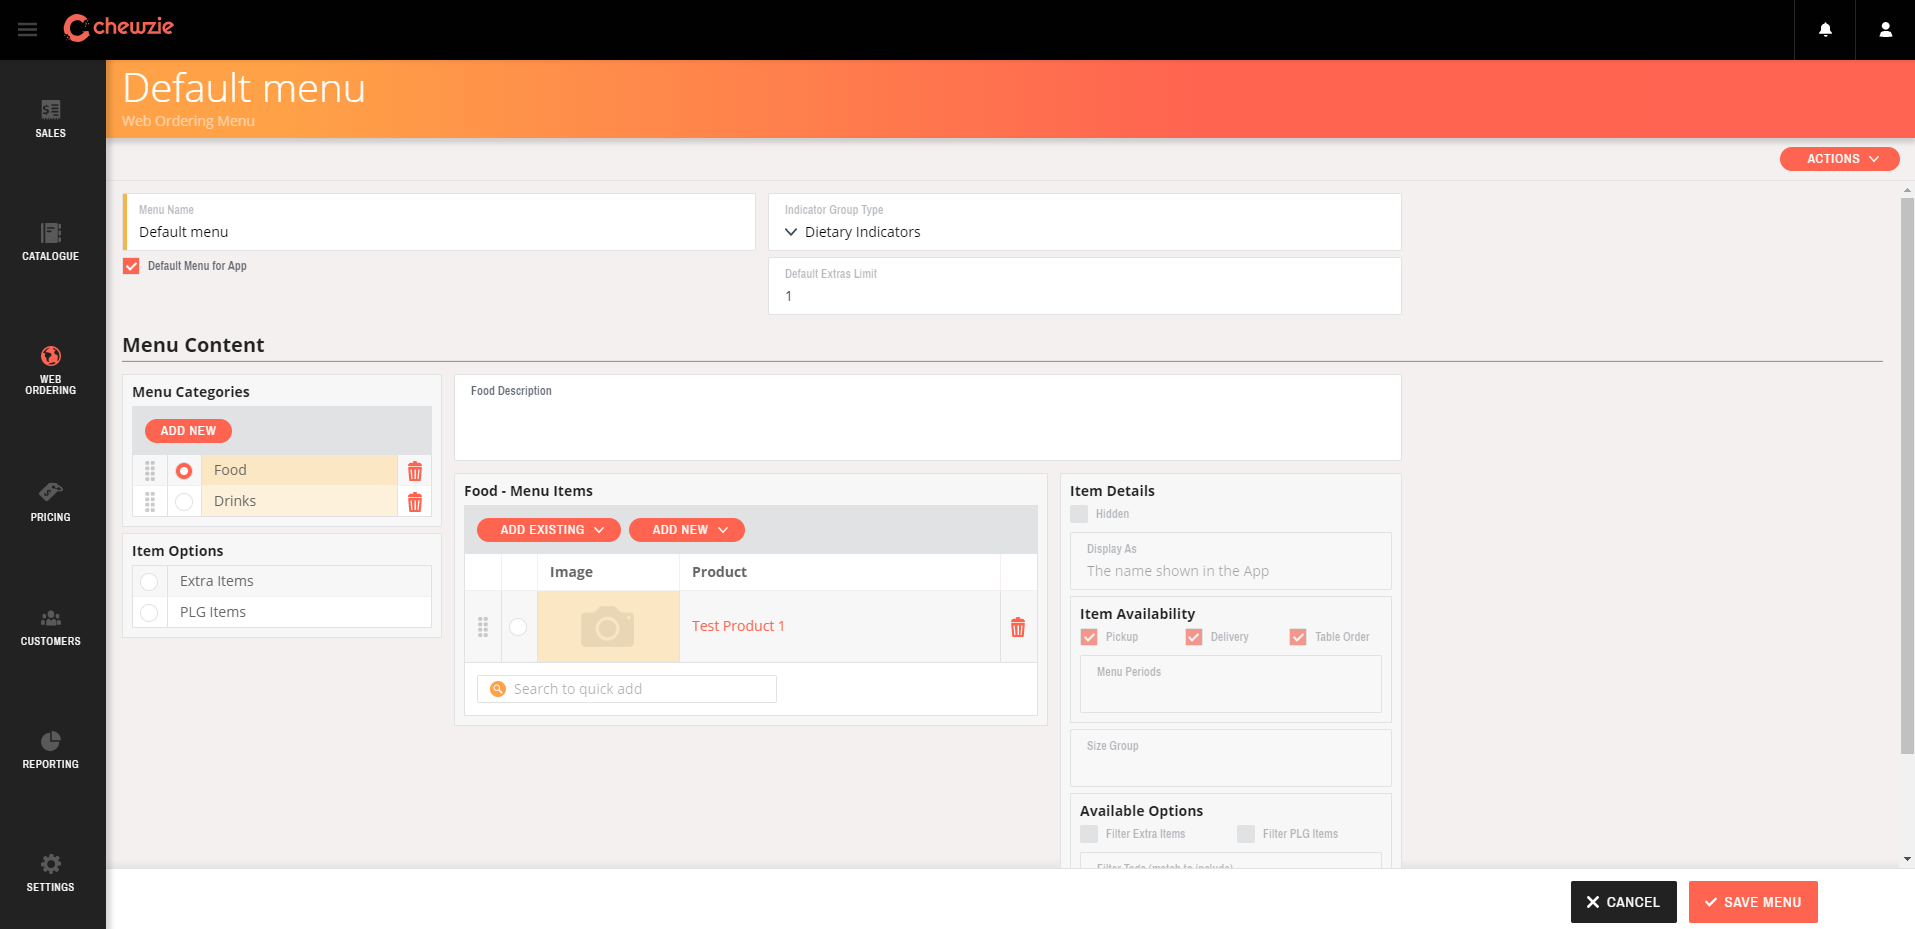Click the Display As input field

tap(1231, 561)
